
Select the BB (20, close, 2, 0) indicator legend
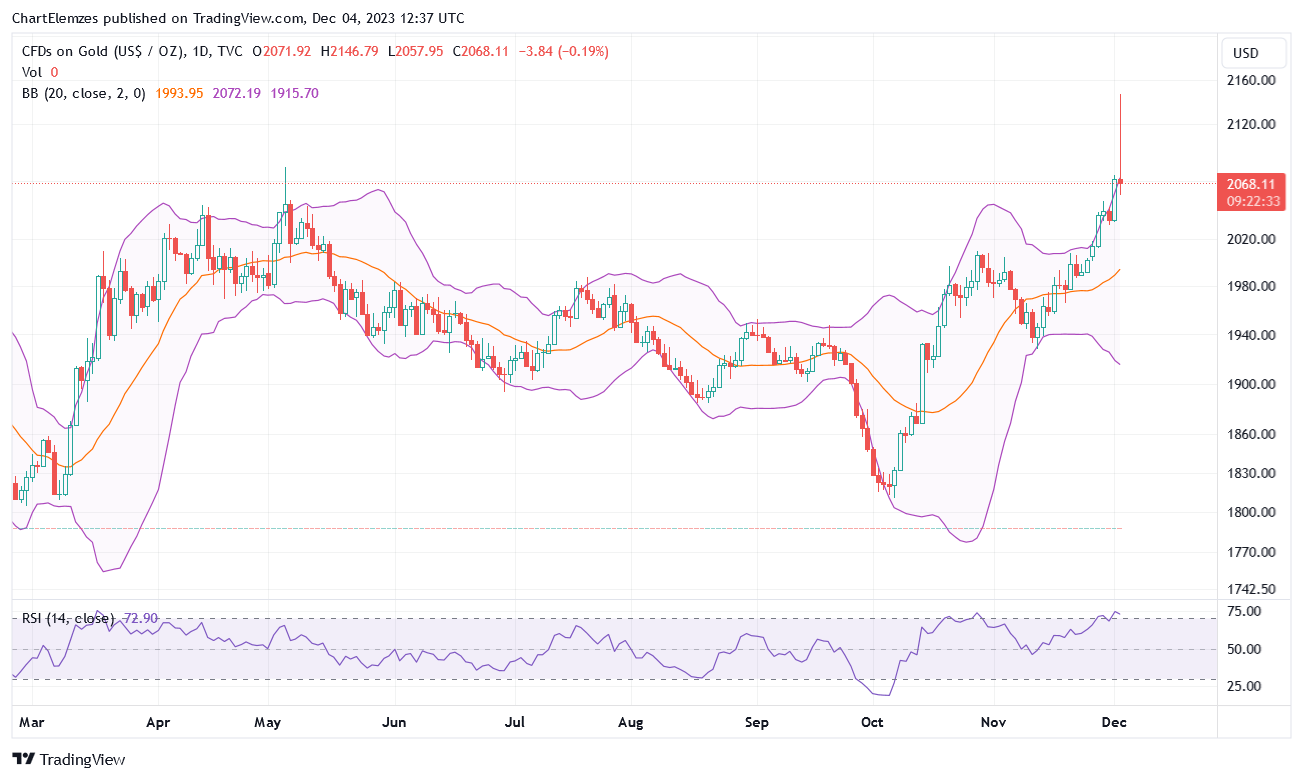(x=84, y=93)
